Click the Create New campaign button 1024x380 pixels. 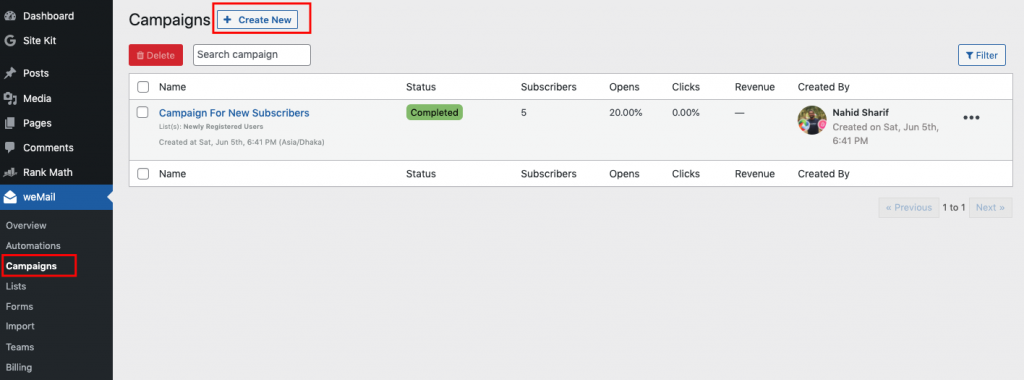pos(257,20)
